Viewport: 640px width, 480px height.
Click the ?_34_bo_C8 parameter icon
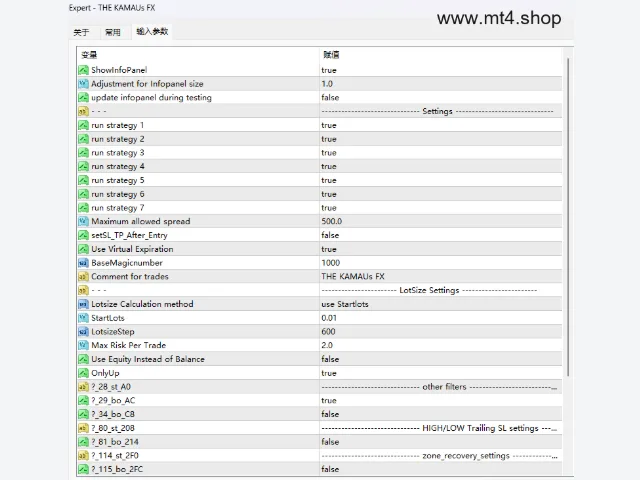(x=83, y=414)
